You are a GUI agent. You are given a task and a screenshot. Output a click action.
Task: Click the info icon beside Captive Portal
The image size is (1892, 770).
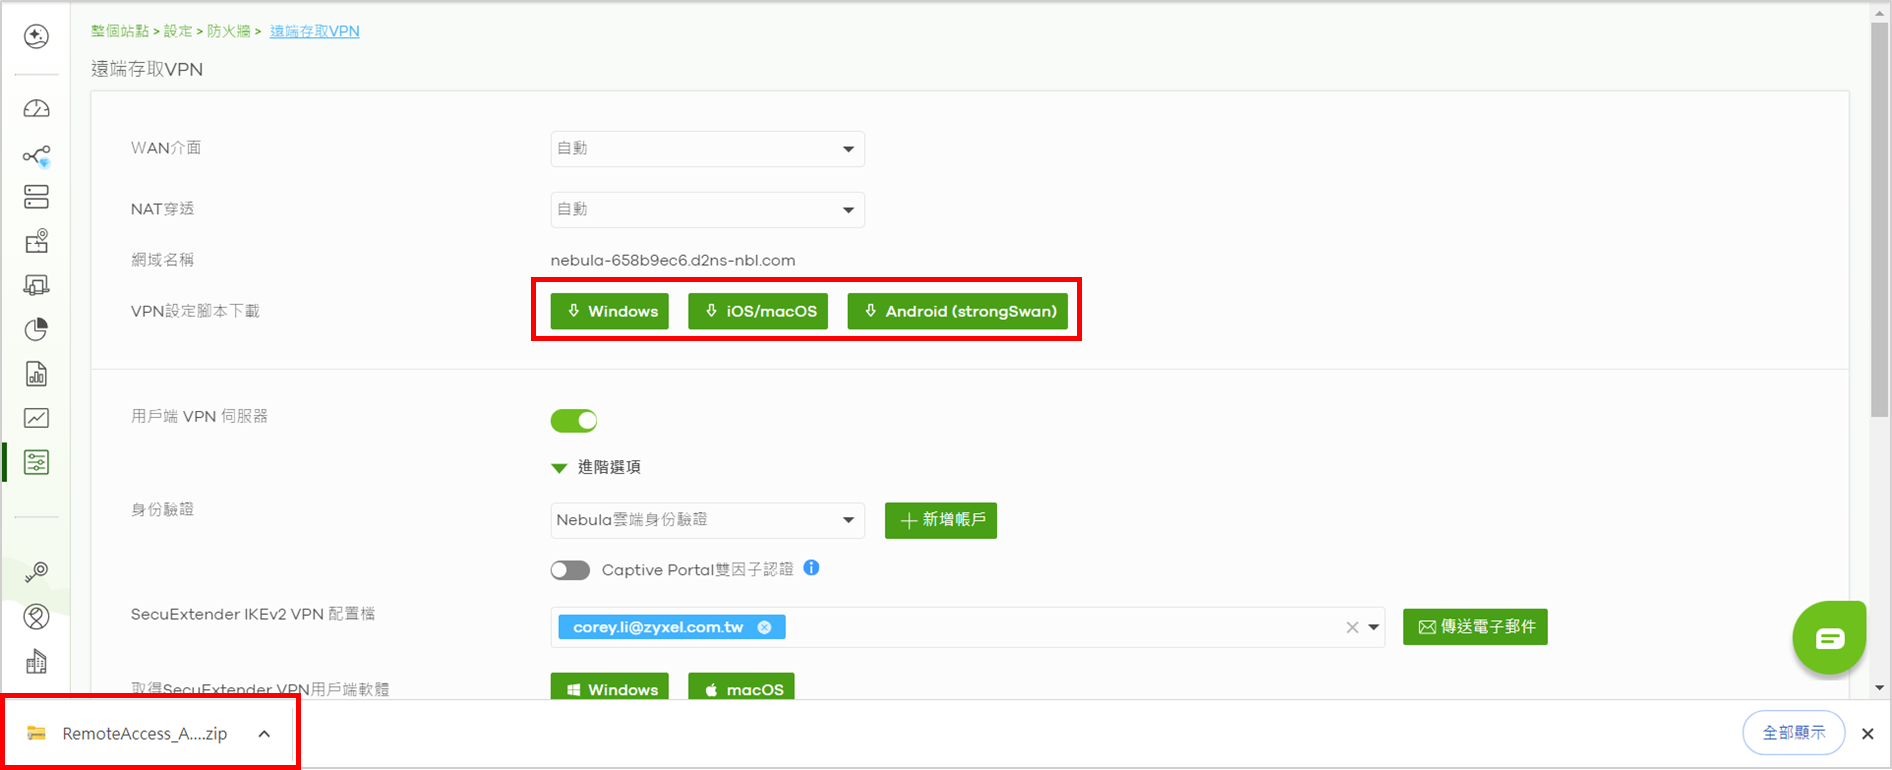point(812,568)
